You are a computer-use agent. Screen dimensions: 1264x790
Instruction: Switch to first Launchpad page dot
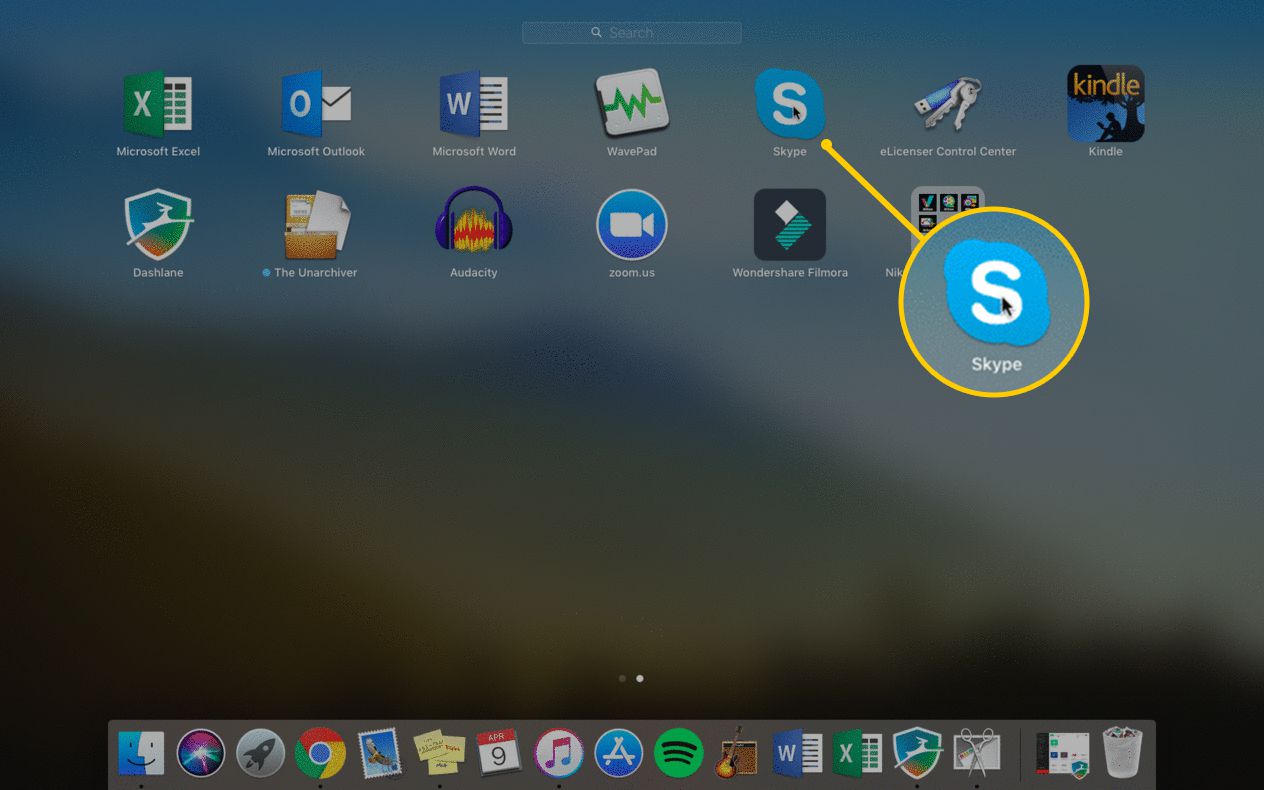622,678
